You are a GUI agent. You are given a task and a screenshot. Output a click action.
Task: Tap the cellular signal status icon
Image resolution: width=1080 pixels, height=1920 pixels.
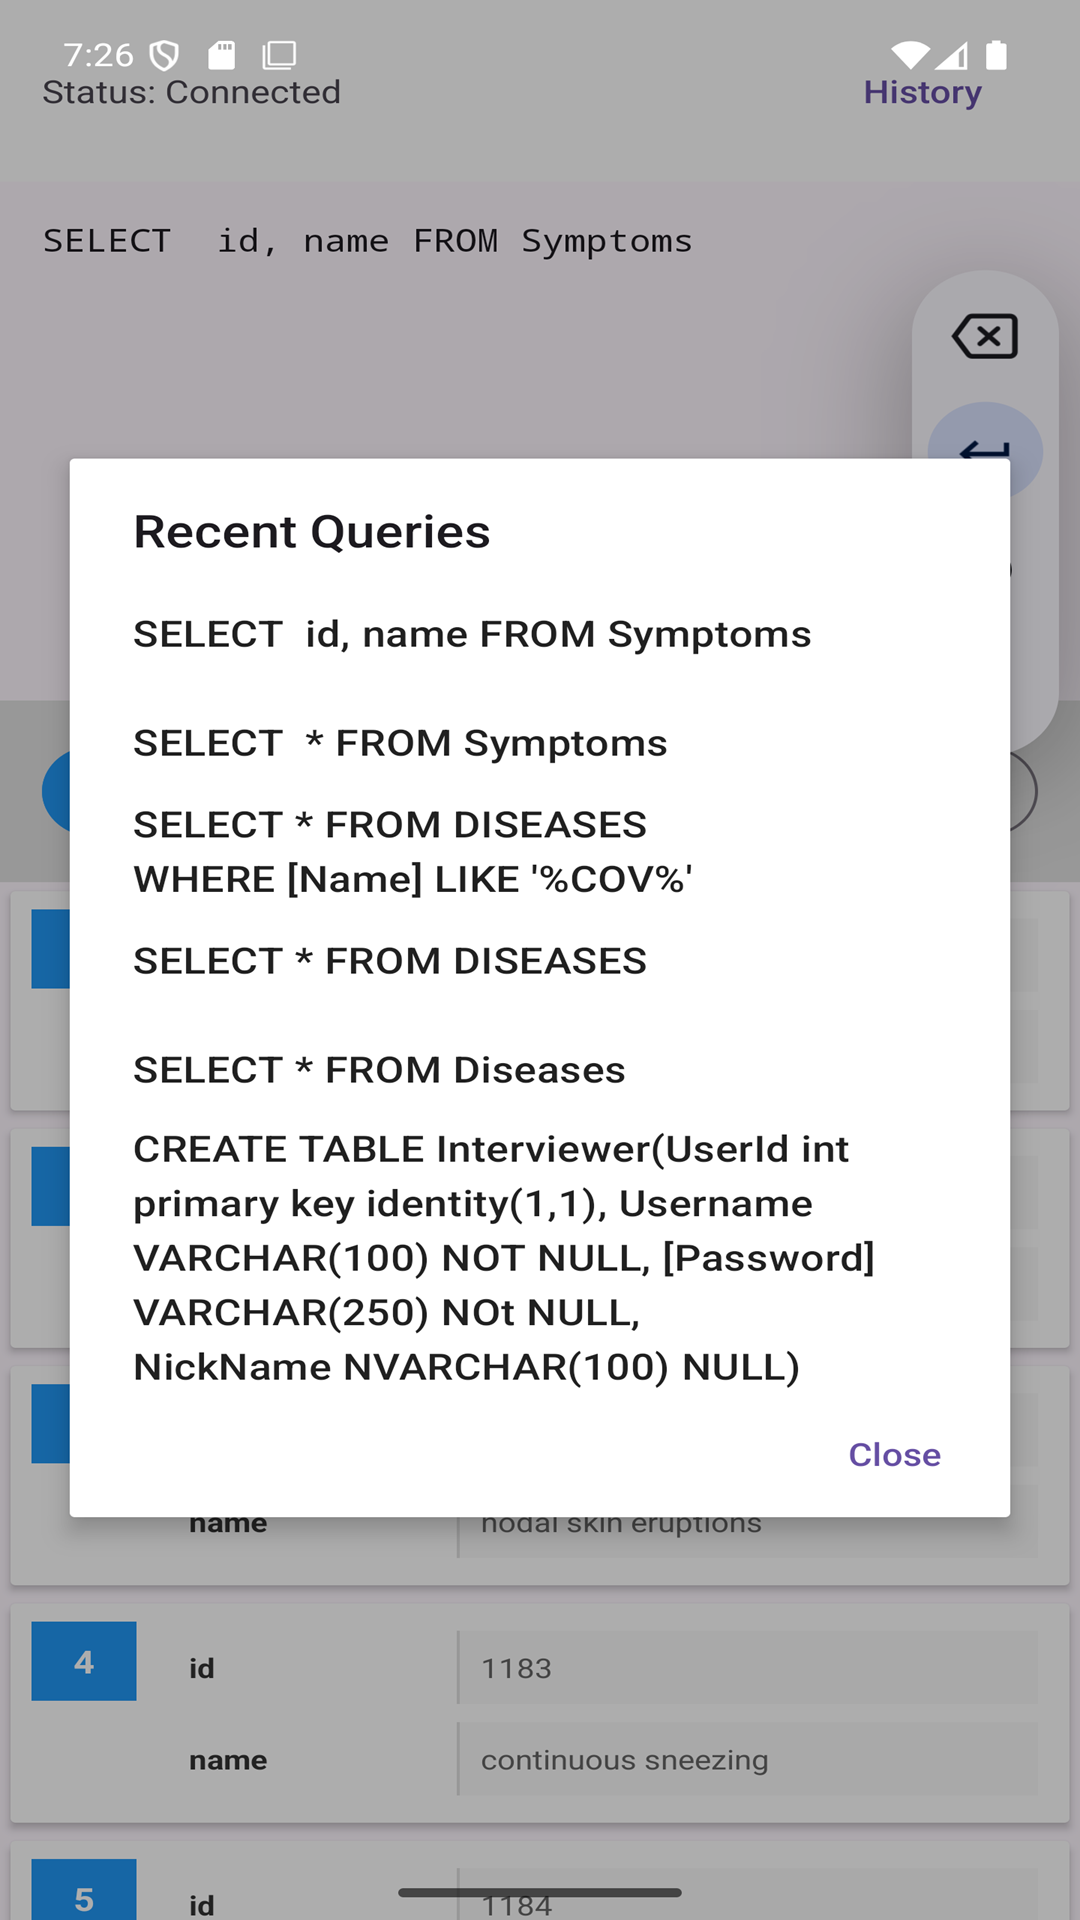[953, 55]
